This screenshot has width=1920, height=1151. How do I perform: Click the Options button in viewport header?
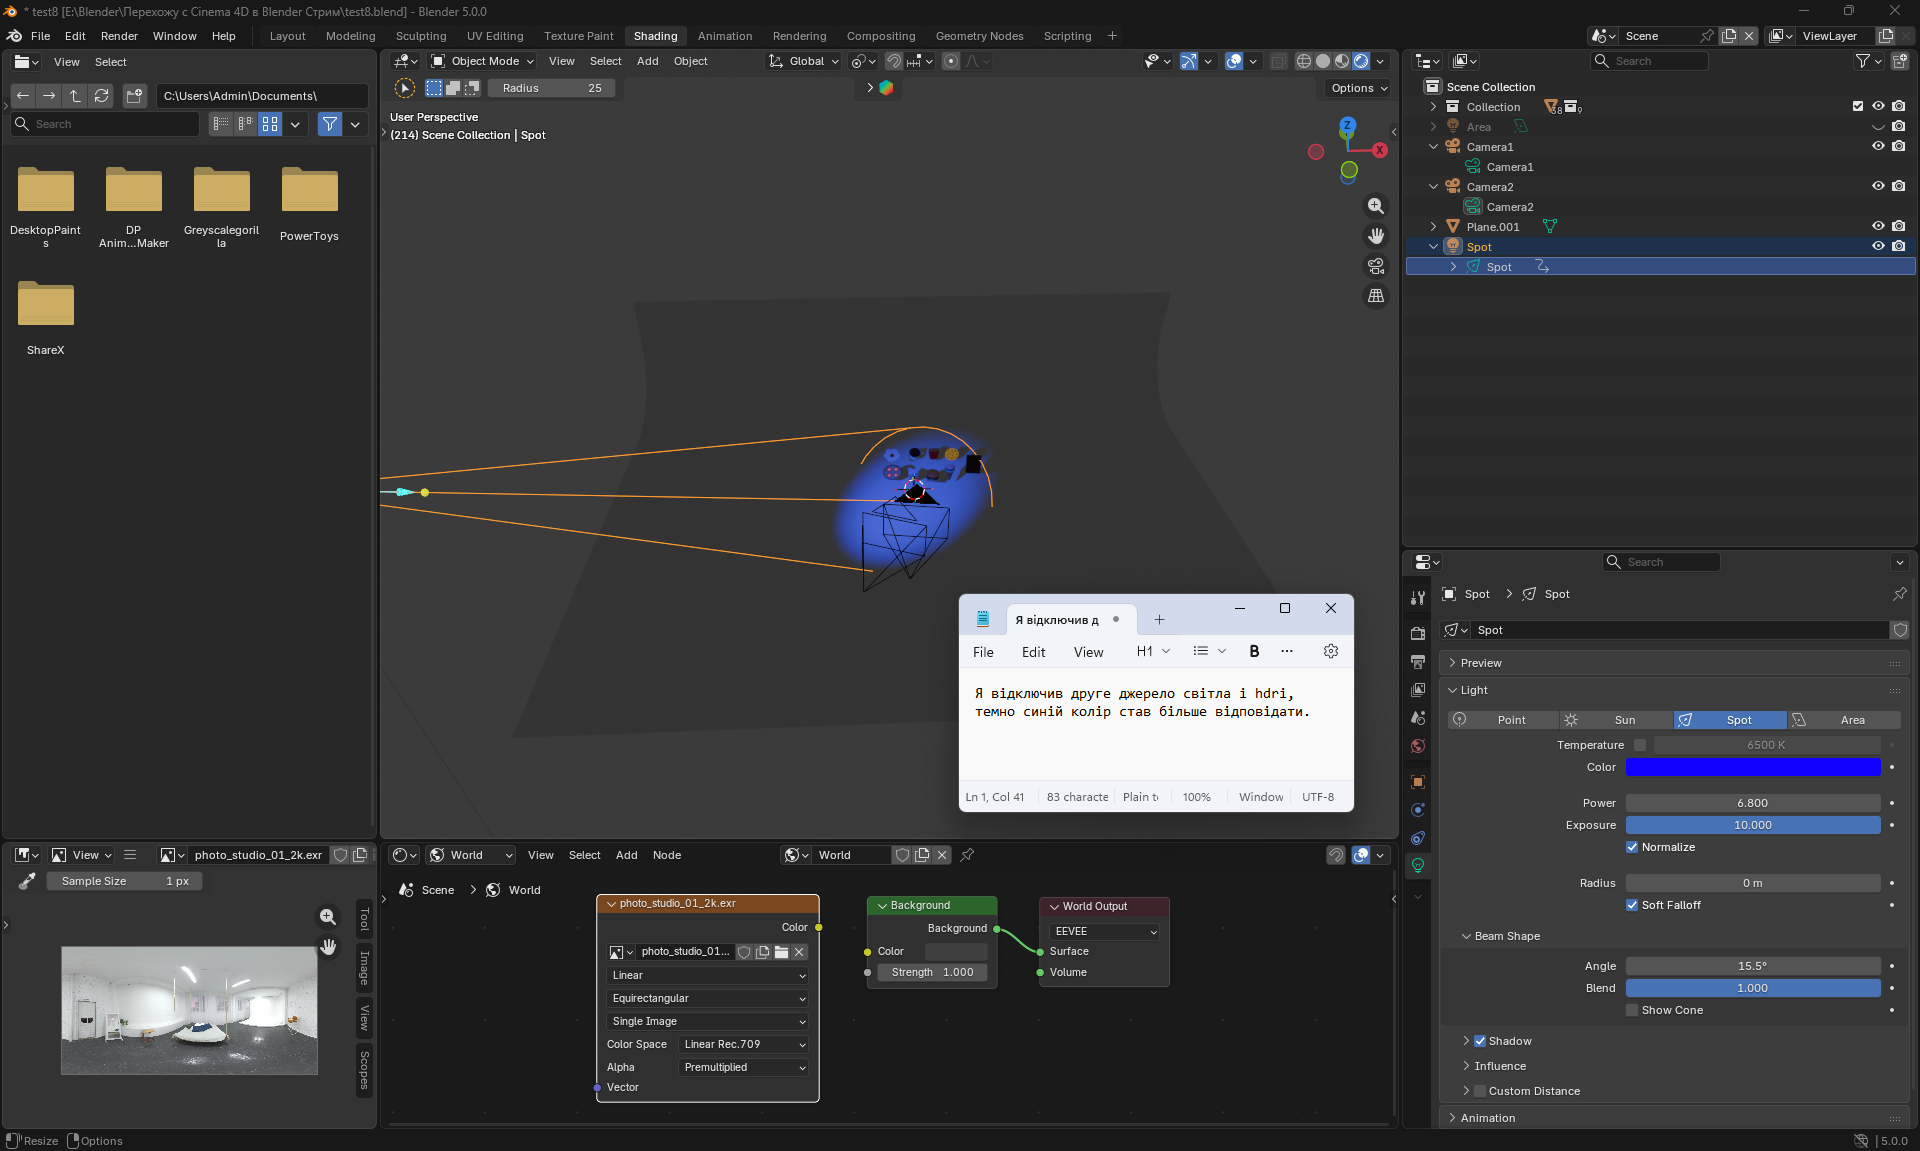click(1358, 88)
